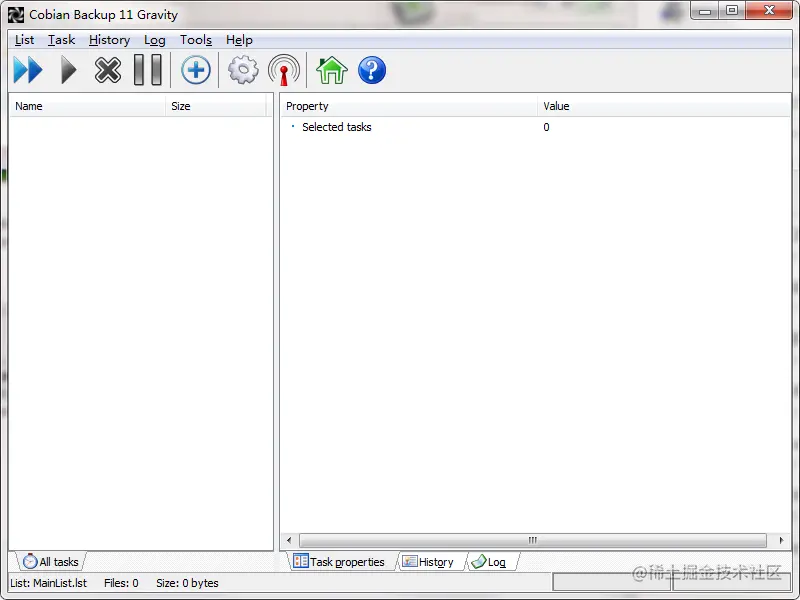Click the scrollbar left arrow

289,540
